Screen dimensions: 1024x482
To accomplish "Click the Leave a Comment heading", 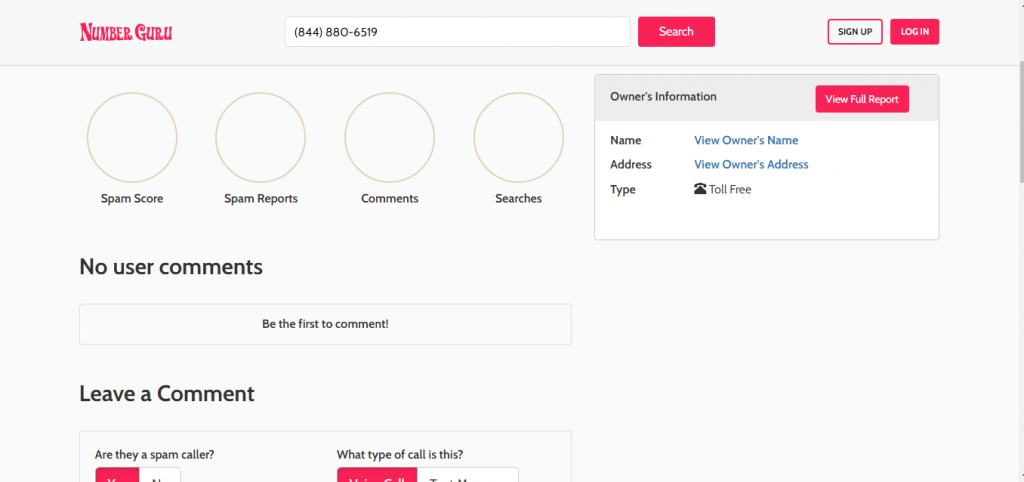I will tap(167, 394).
